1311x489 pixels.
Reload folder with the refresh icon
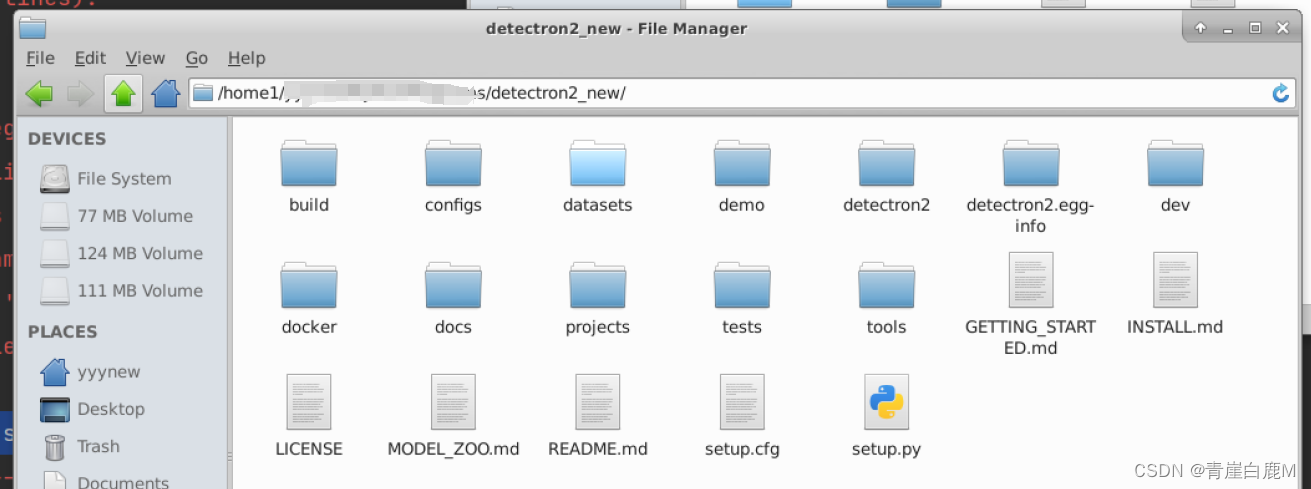pyautogui.click(x=1280, y=93)
